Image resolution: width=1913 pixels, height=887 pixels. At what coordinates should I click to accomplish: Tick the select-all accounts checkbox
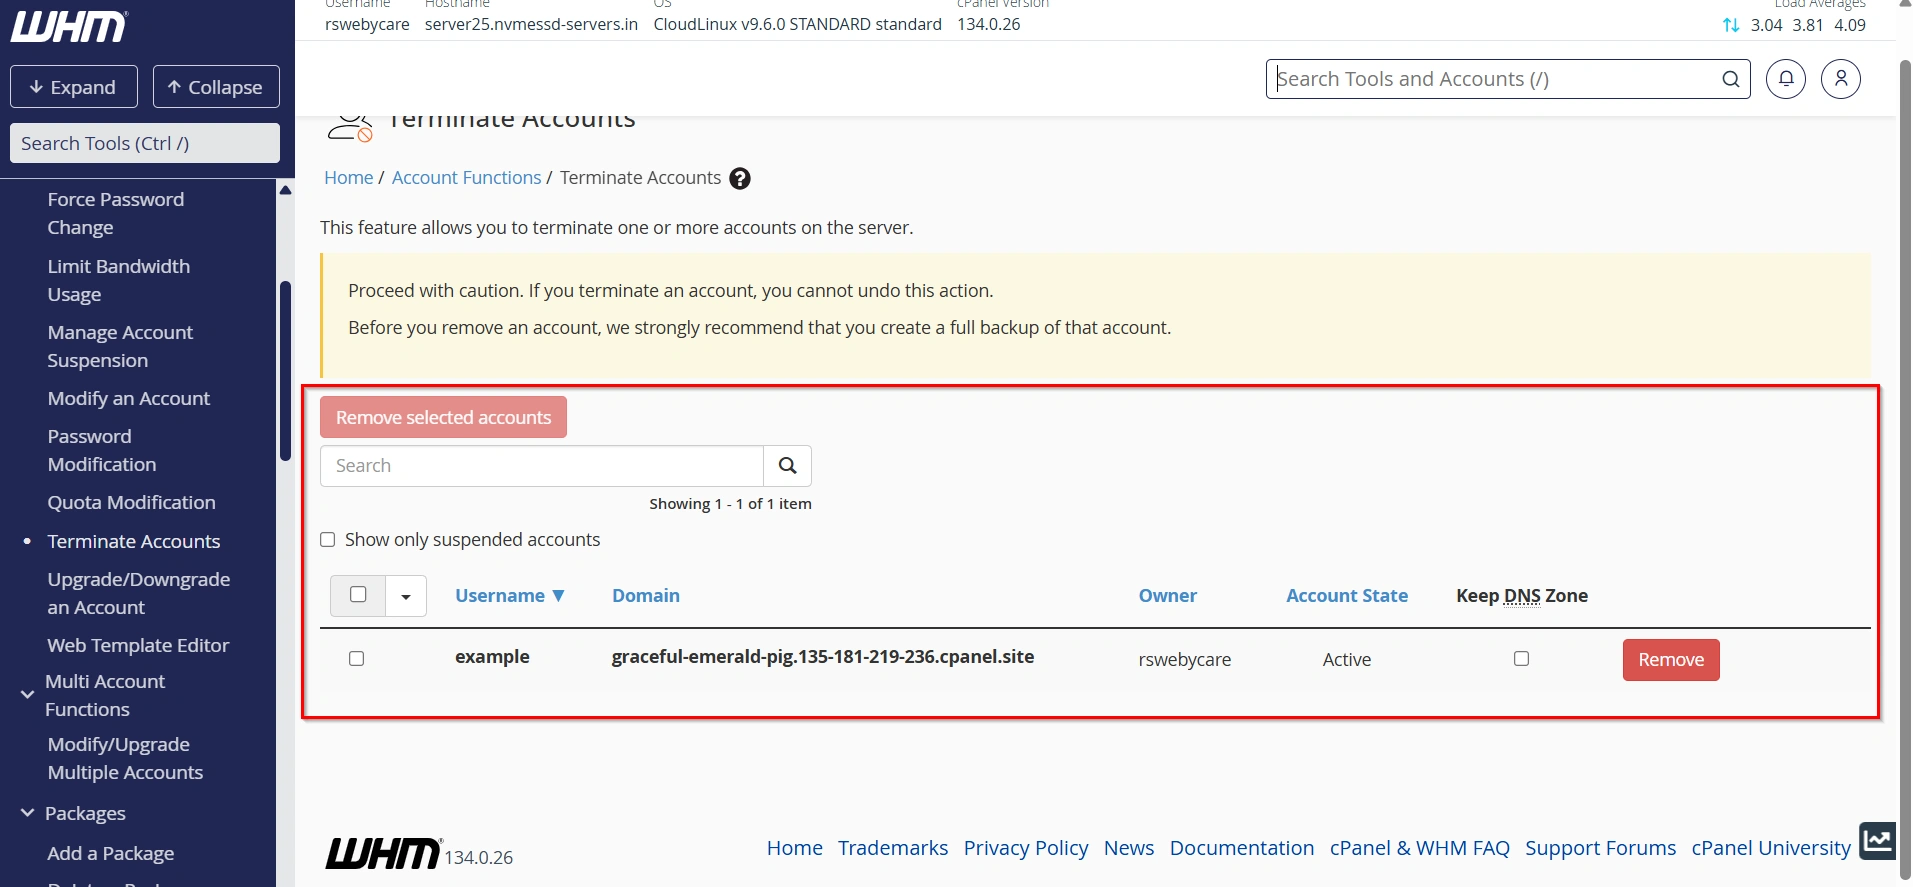click(358, 595)
